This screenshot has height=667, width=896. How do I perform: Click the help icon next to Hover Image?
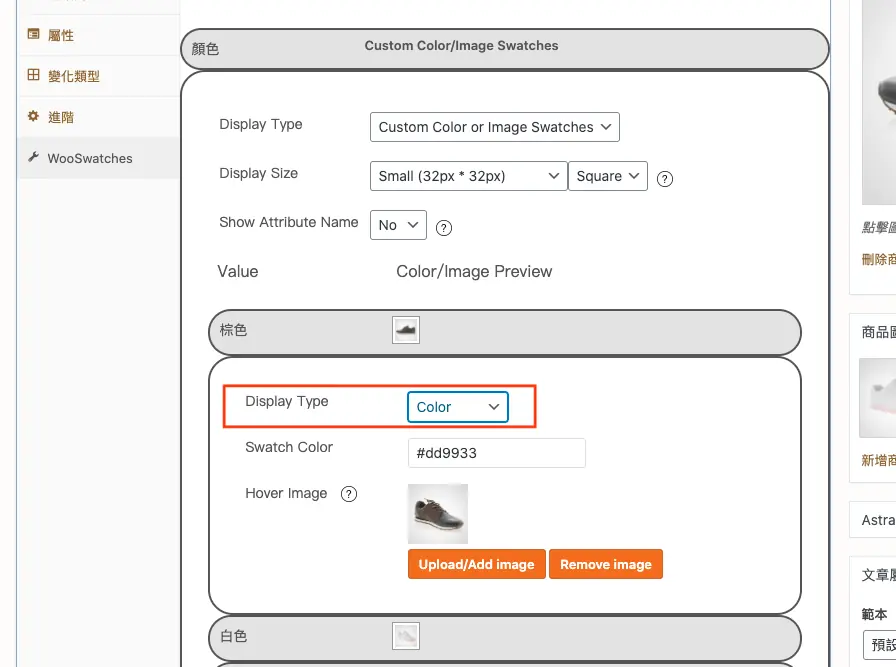tap(349, 494)
